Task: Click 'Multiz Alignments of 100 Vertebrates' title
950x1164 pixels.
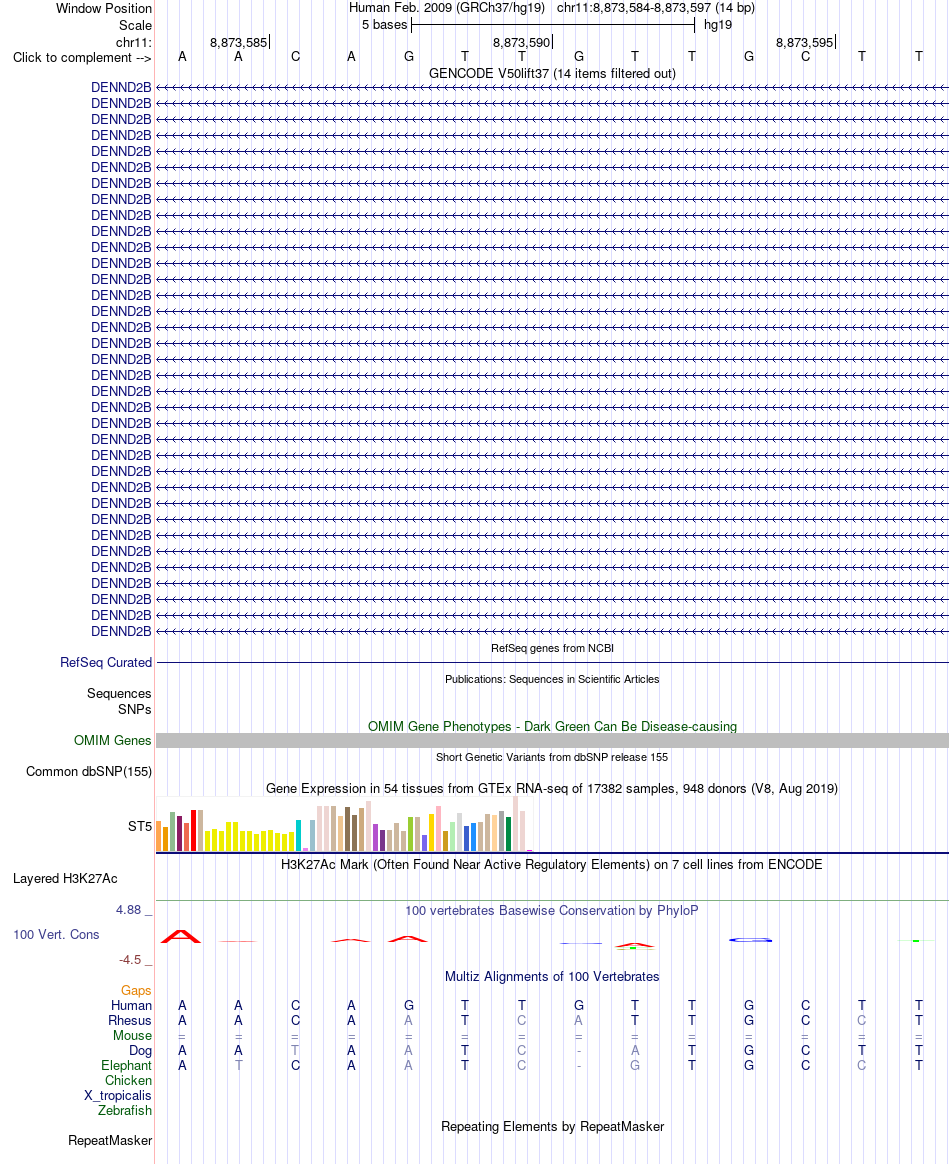Action: (x=552, y=976)
